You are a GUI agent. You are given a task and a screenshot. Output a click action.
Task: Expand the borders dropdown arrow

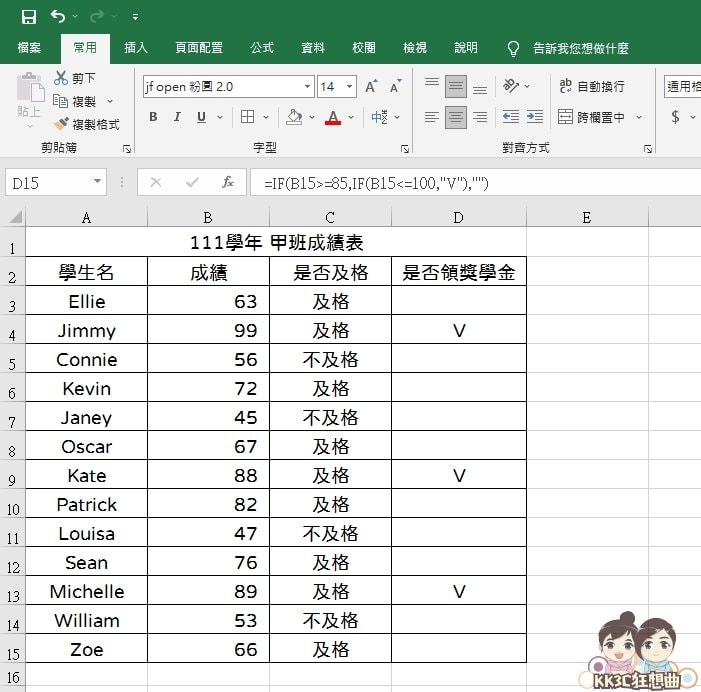266,117
